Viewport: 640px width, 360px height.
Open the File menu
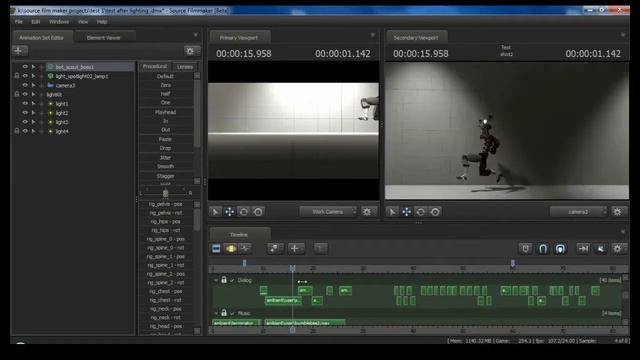pos(19,22)
